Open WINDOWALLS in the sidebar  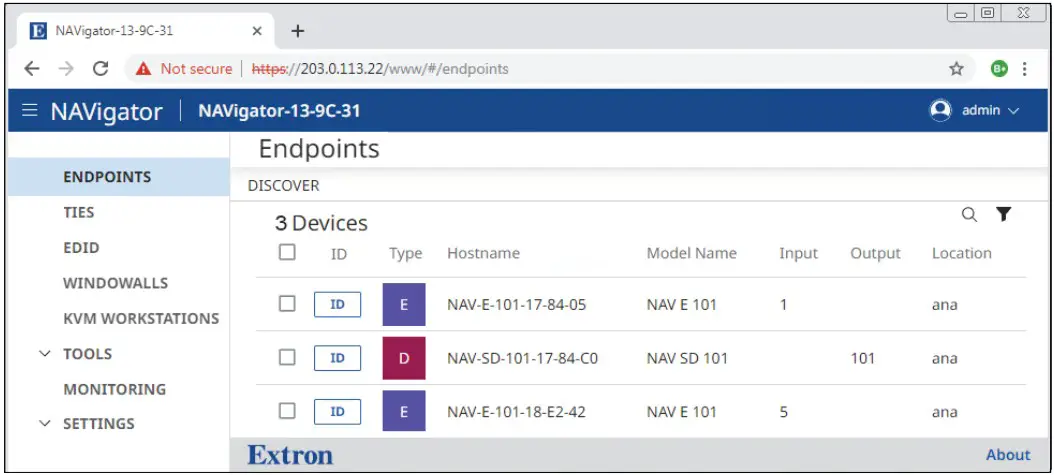[116, 283]
